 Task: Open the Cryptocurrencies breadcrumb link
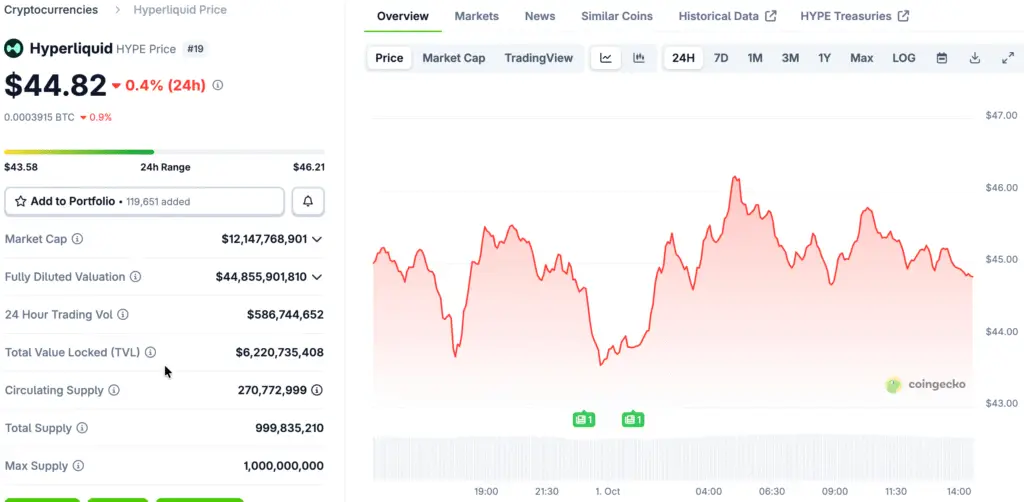click(51, 10)
